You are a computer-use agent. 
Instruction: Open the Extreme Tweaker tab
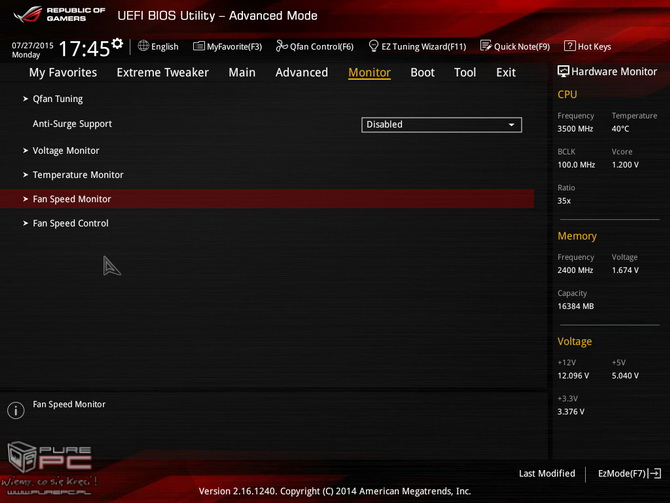[162, 73]
